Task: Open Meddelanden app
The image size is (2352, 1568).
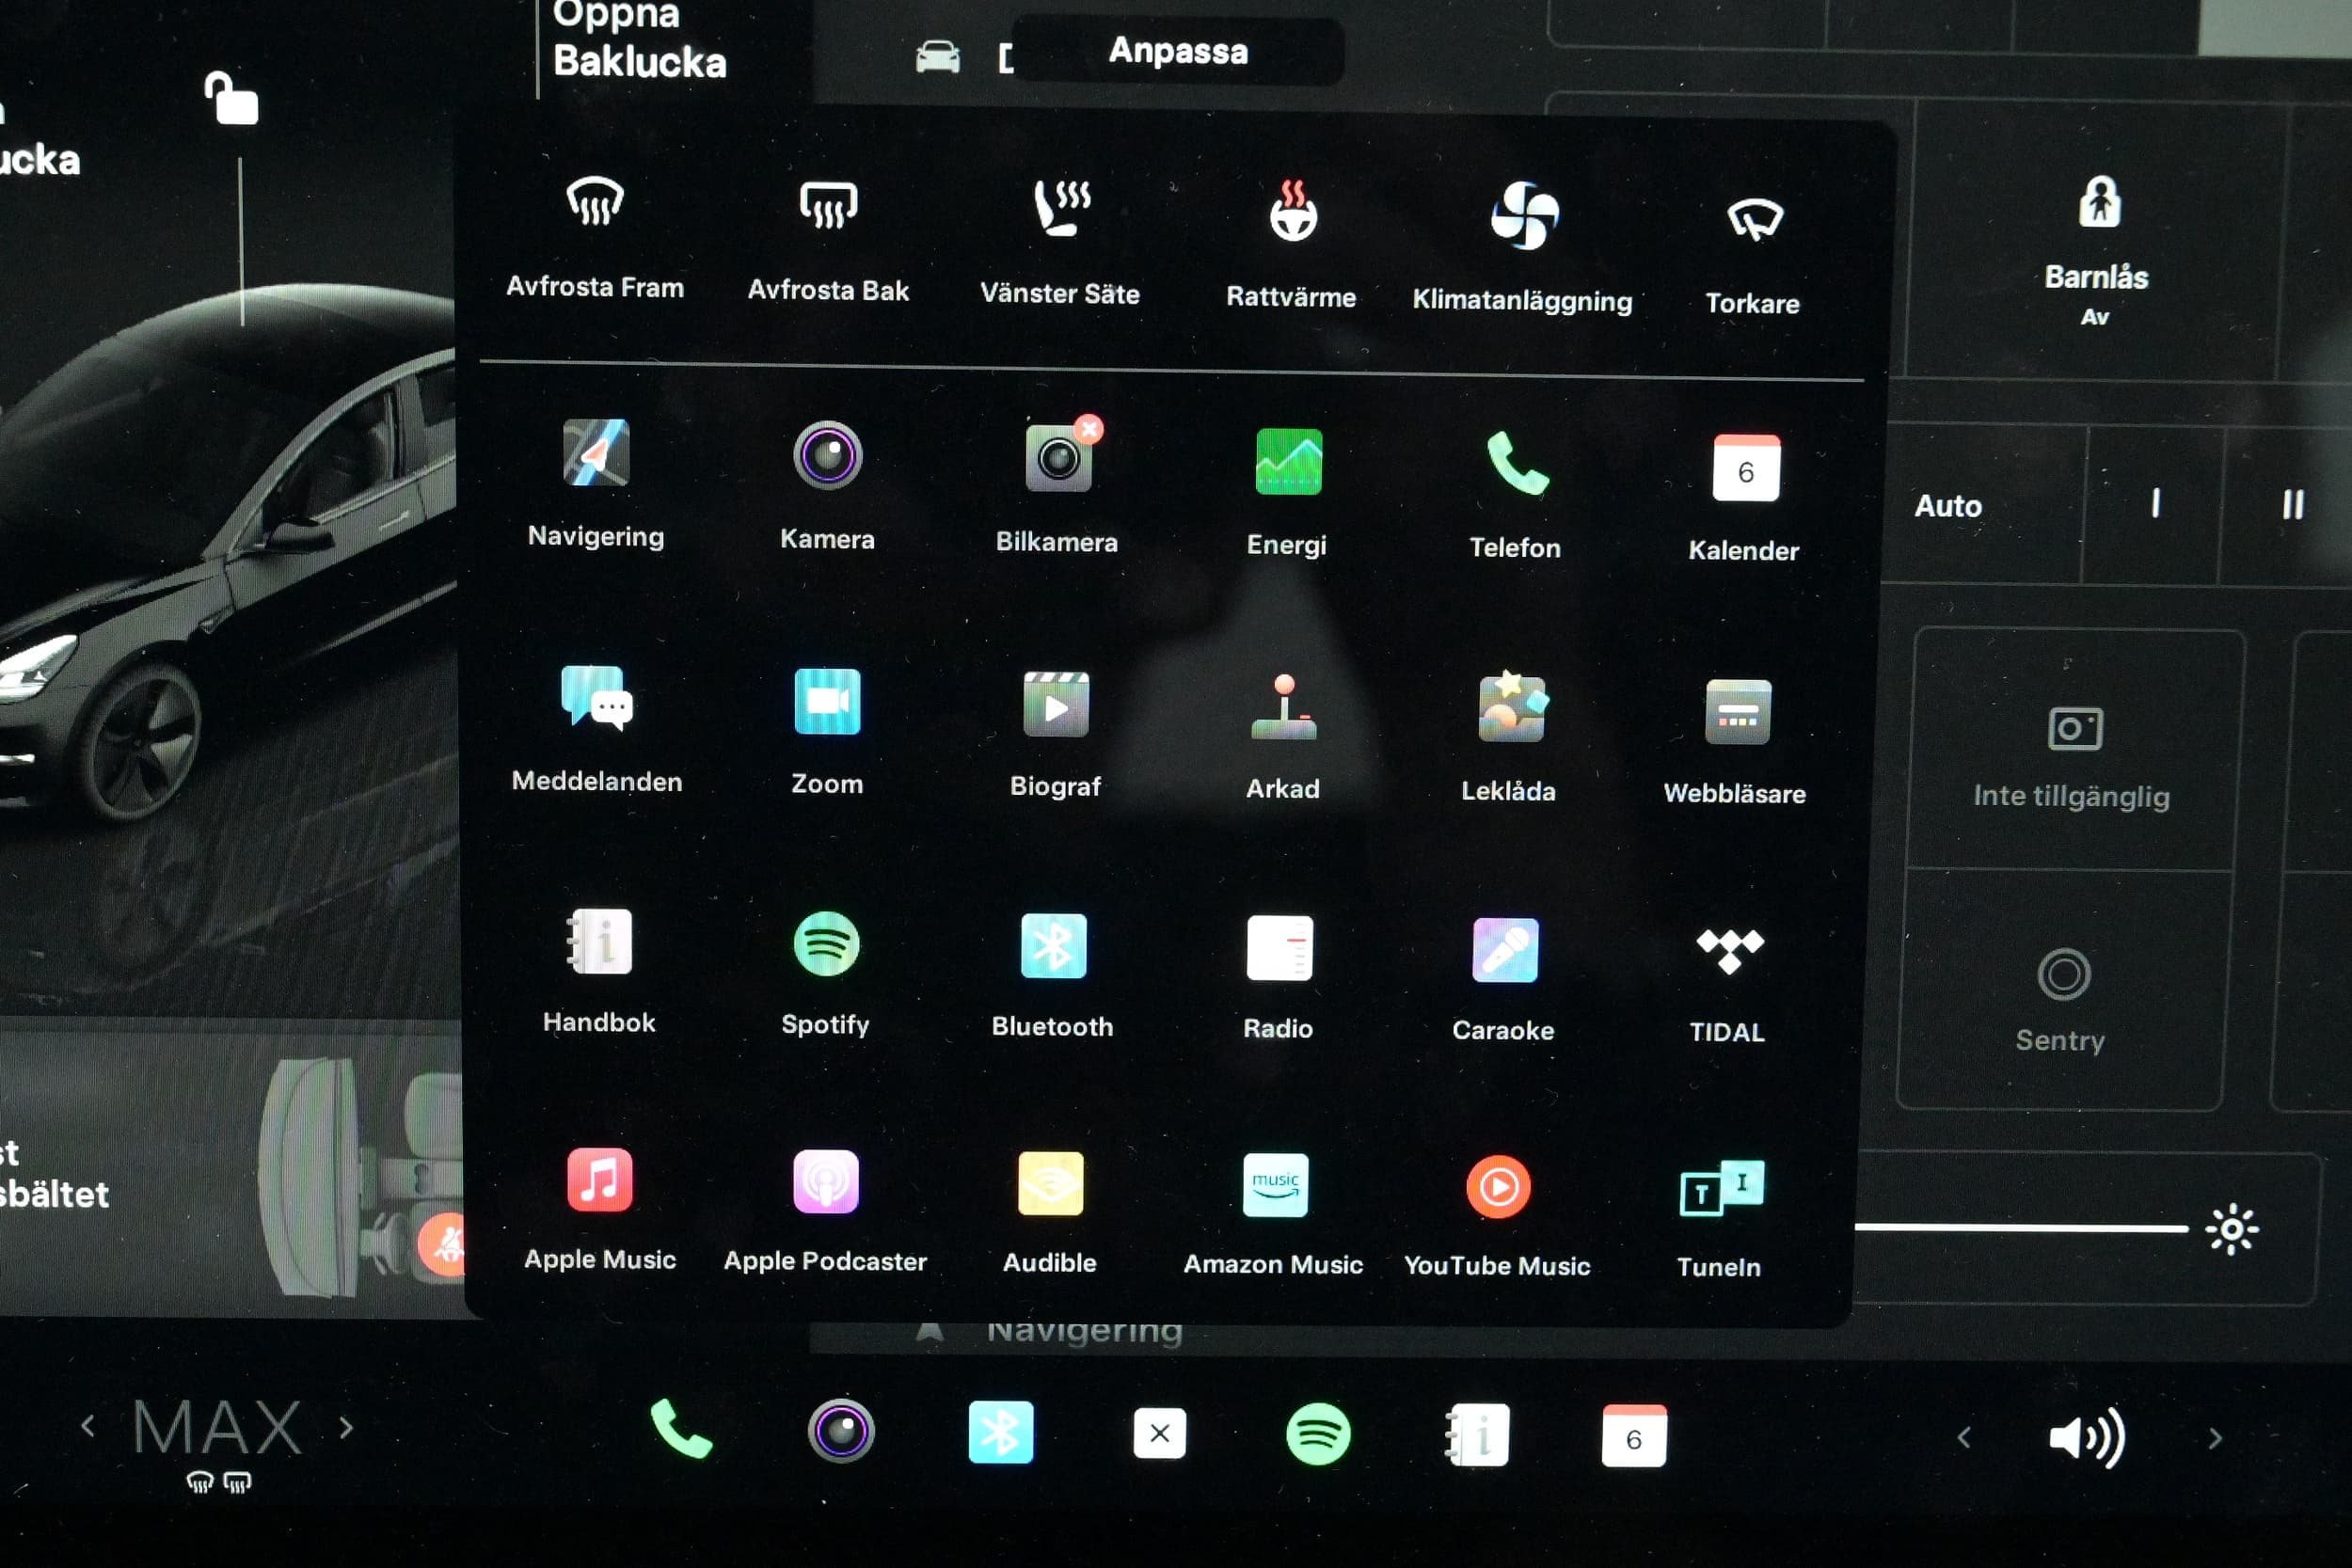Action: pos(597,729)
